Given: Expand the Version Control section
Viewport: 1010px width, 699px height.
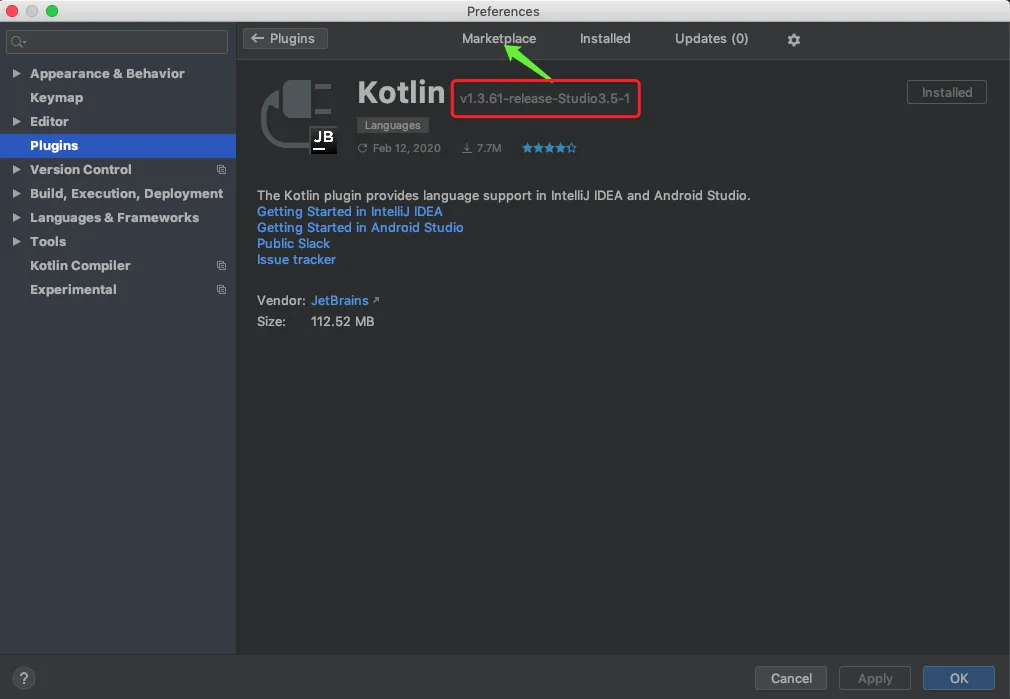Looking at the screenshot, I should click(x=16, y=169).
